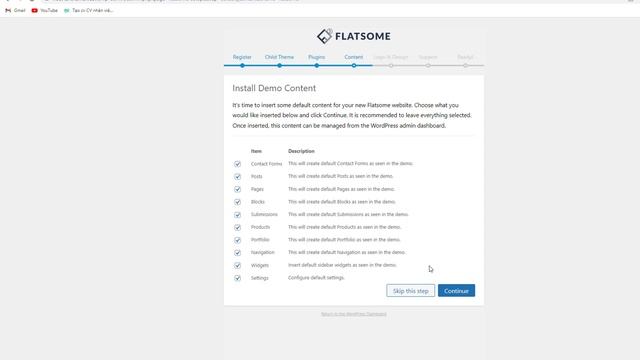
Task: Click the 'Contact Forms' item label
Action: [267, 164]
